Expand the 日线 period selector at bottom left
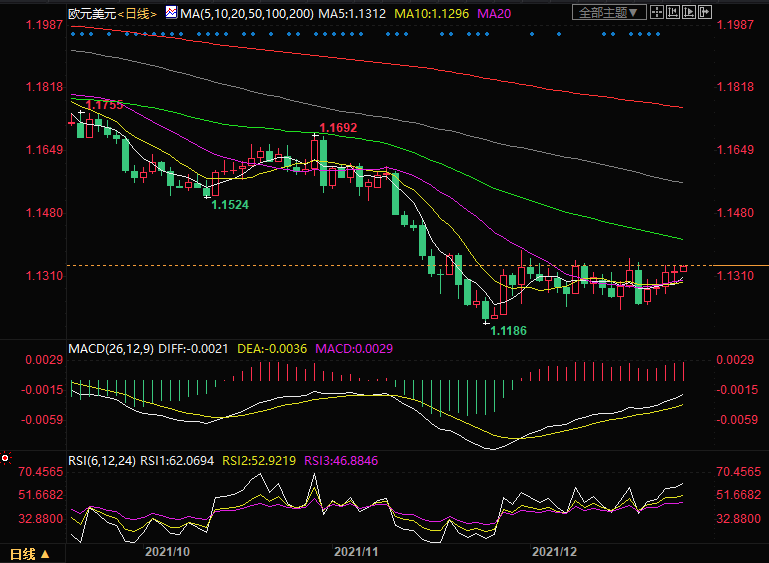 click(x=28, y=553)
